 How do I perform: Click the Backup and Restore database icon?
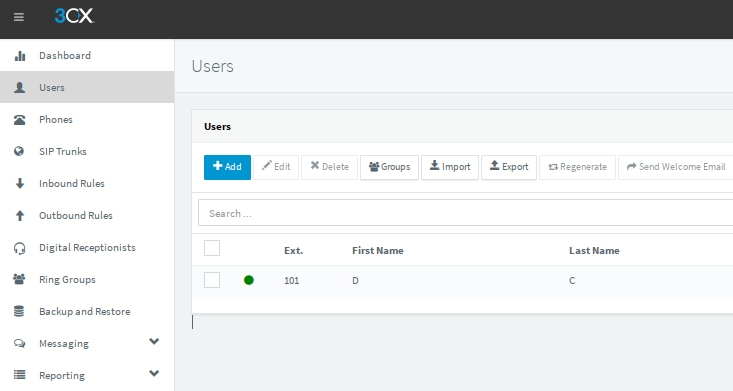click(x=19, y=311)
